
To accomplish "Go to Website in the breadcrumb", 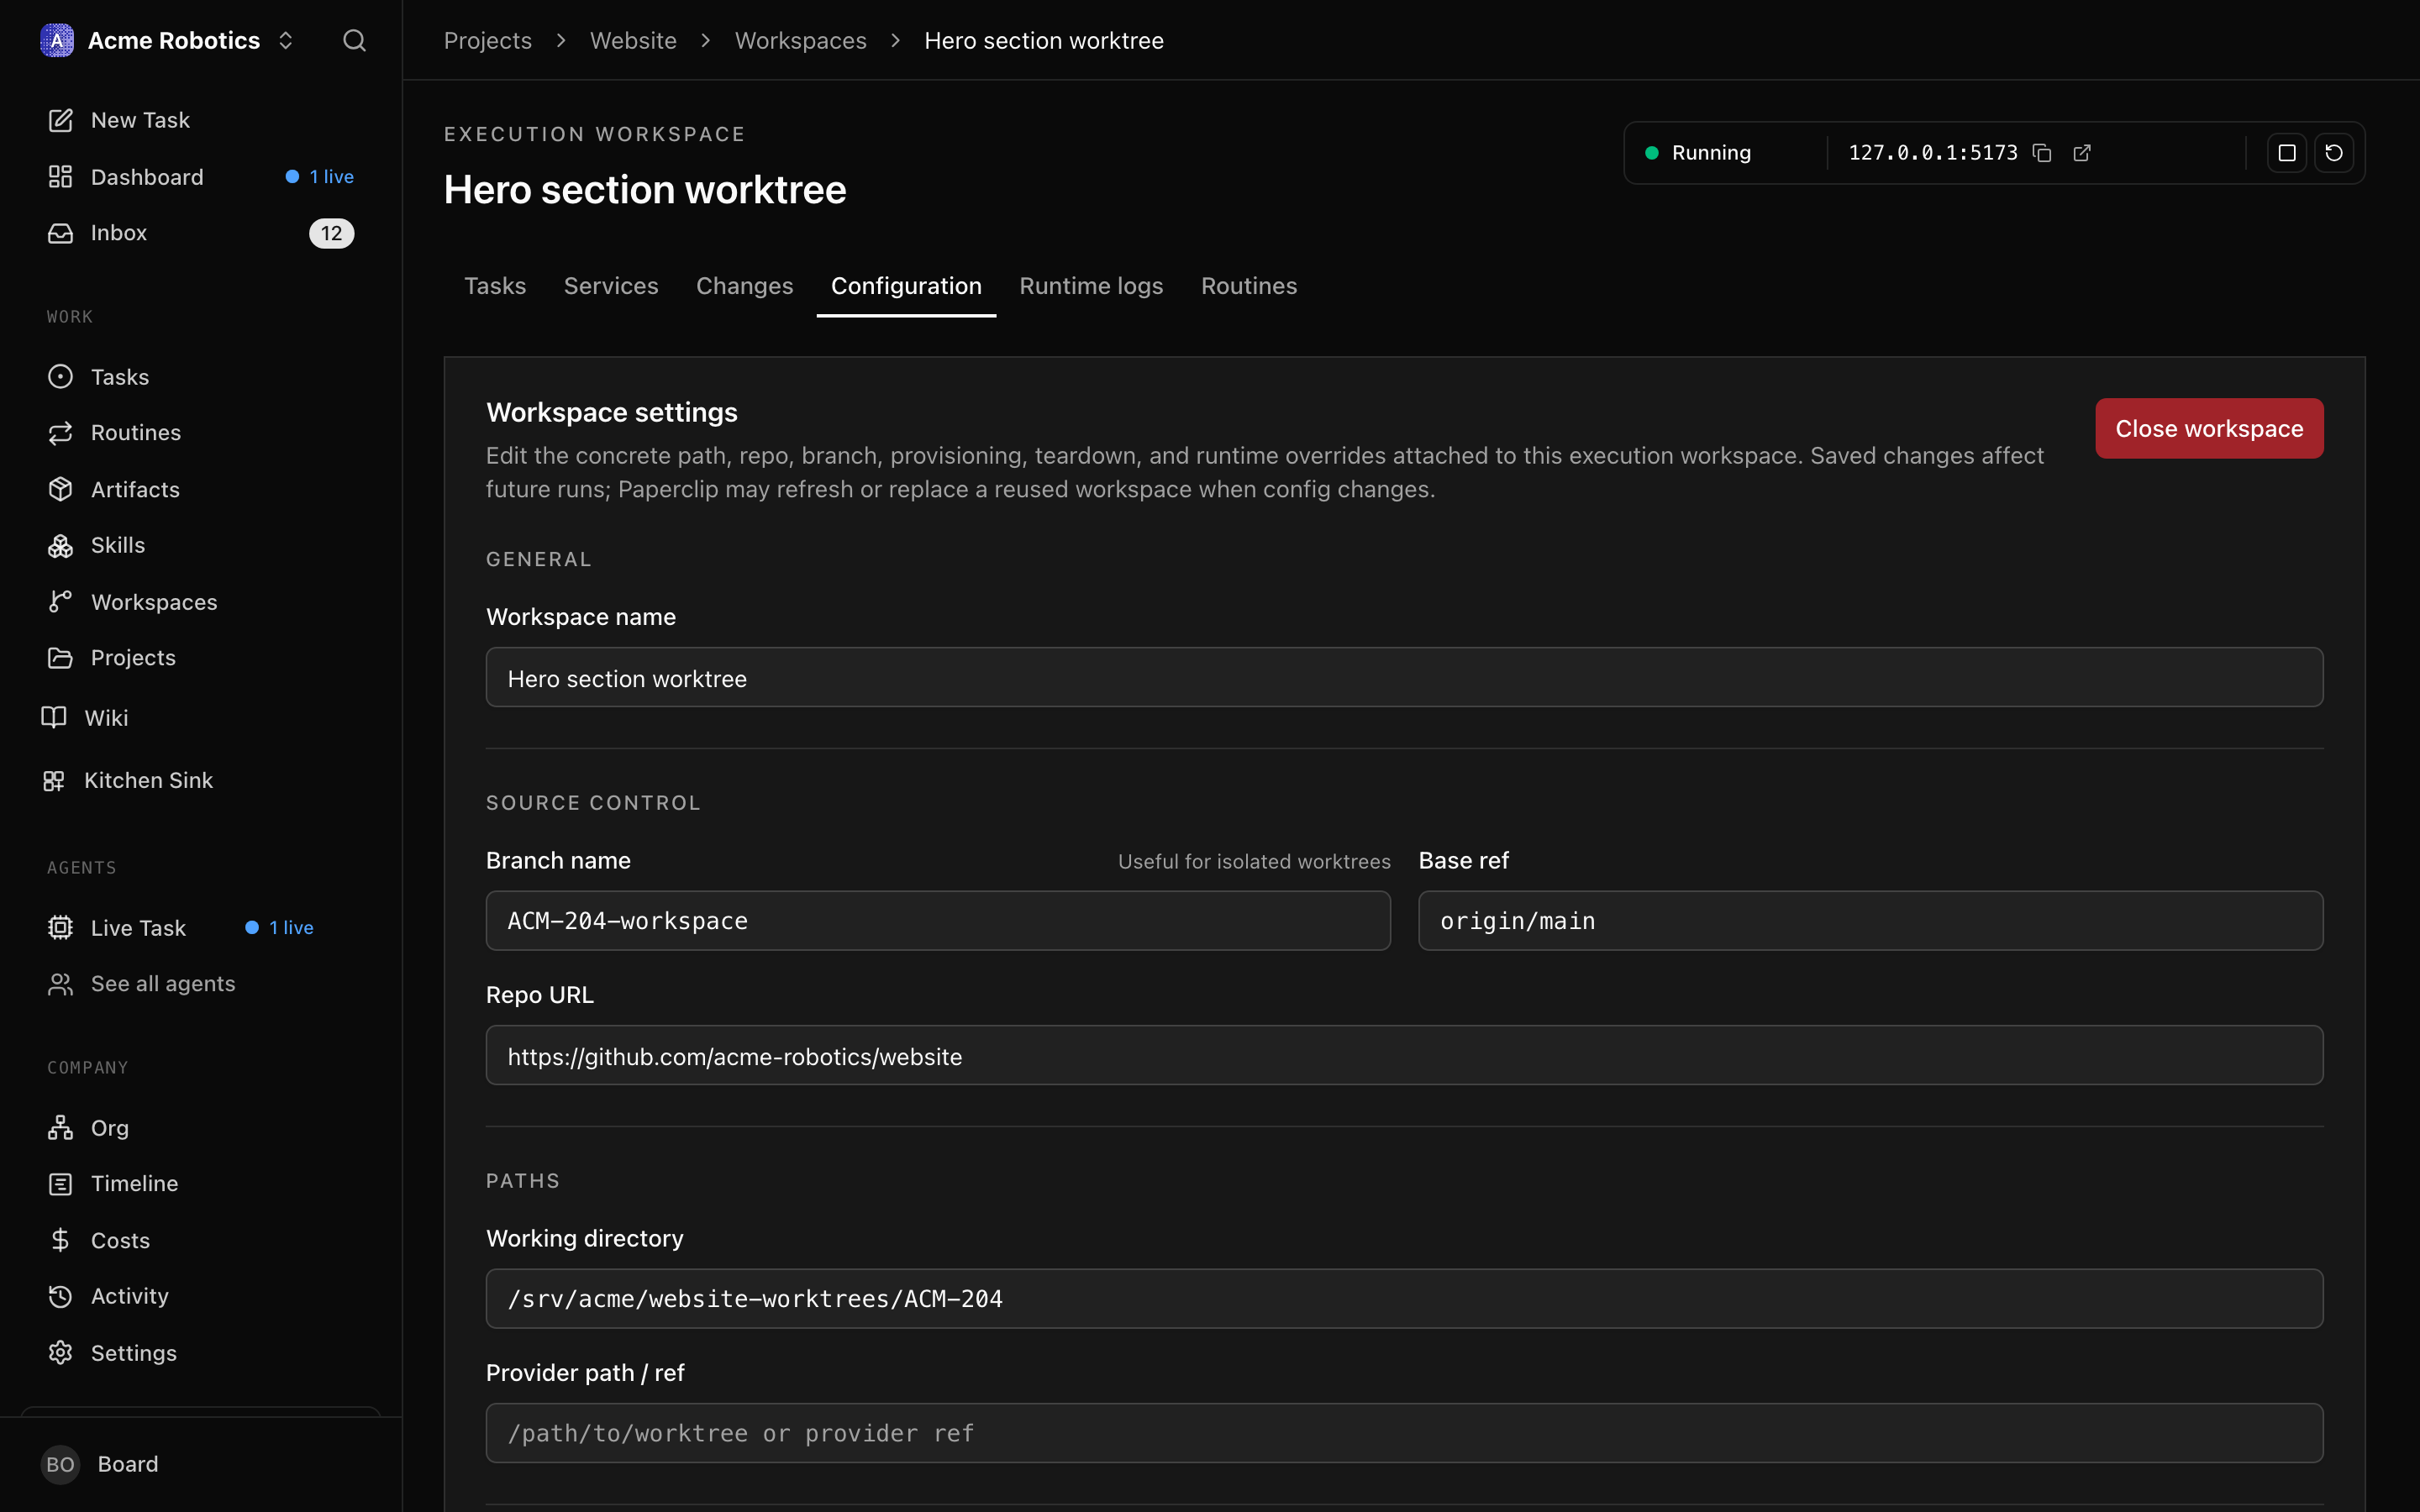I will (x=633, y=40).
